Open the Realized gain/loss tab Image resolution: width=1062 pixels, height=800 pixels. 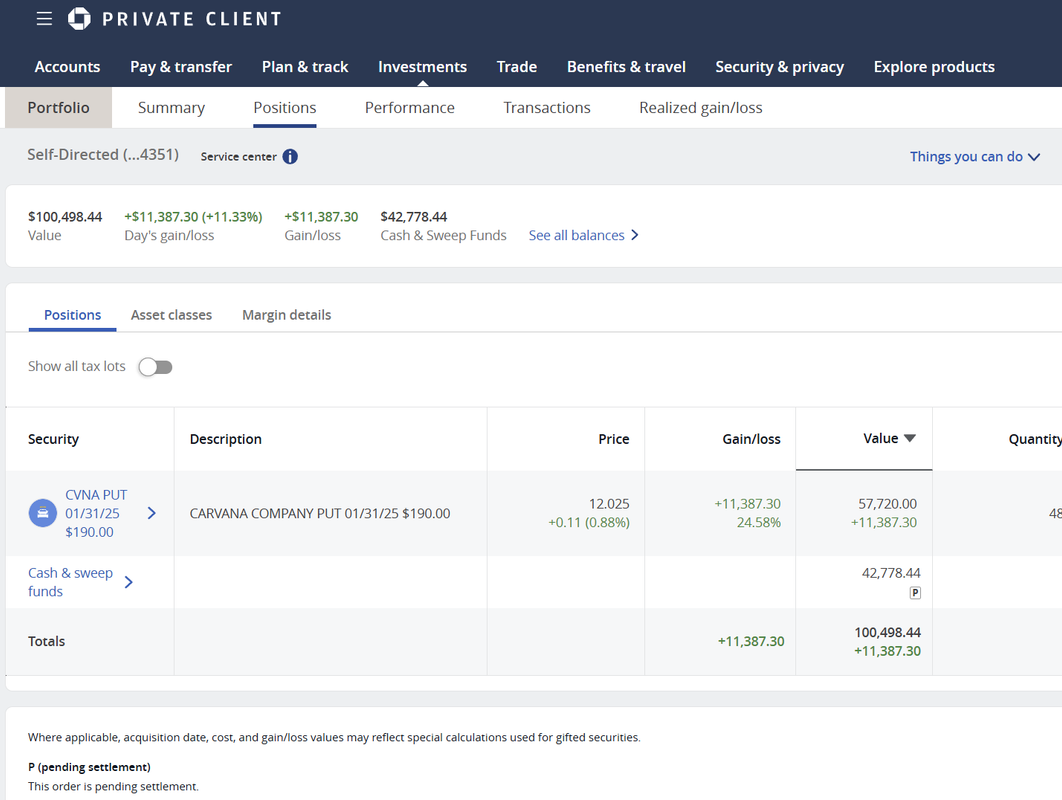click(701, 108)
